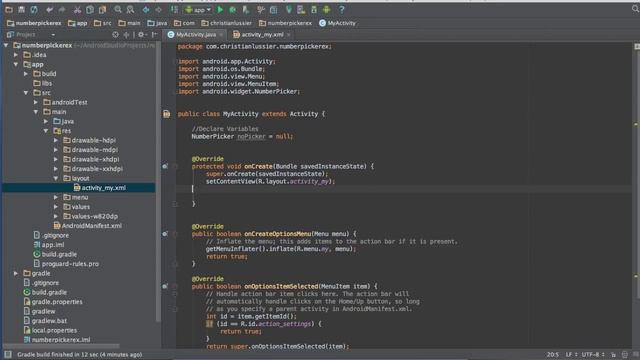This screenshot has height=360, width=640.
Task: Copy the selection using the toolbar copy icon
Action: point(90,9)
